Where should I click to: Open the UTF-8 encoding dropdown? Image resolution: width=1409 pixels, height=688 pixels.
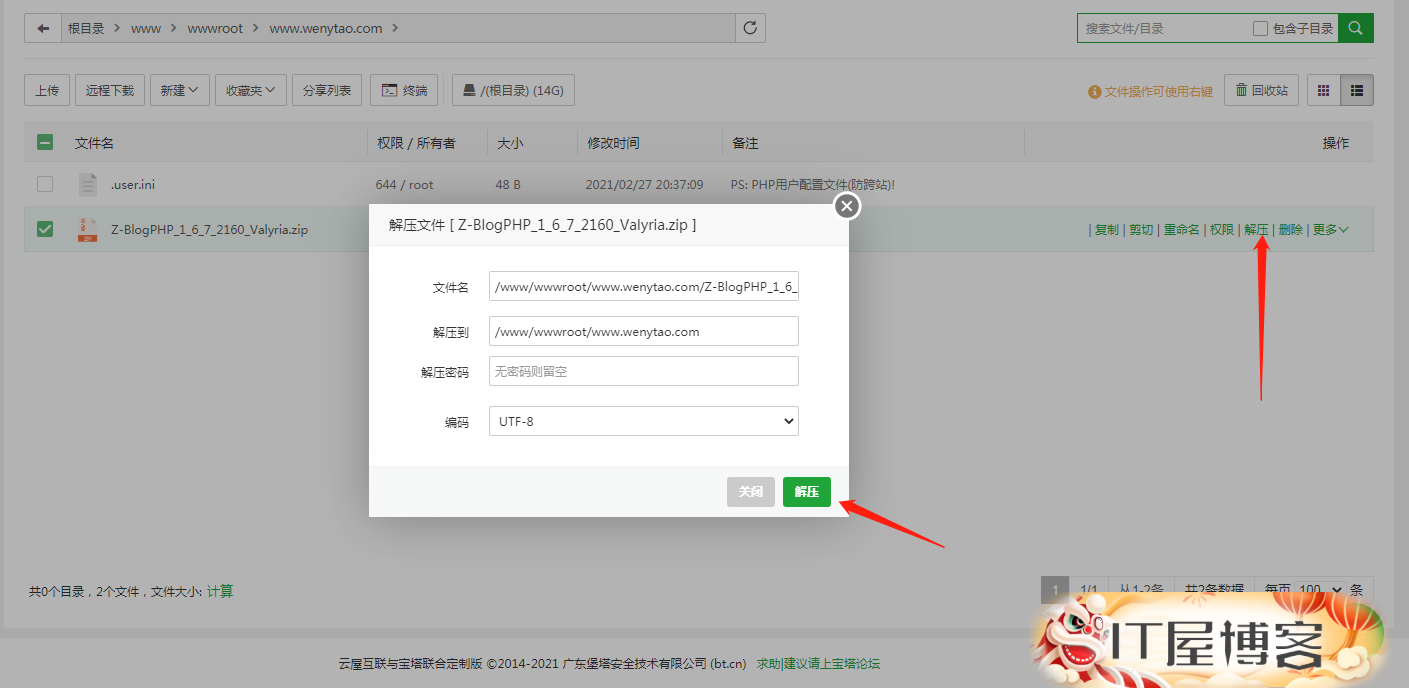[643, 421]
